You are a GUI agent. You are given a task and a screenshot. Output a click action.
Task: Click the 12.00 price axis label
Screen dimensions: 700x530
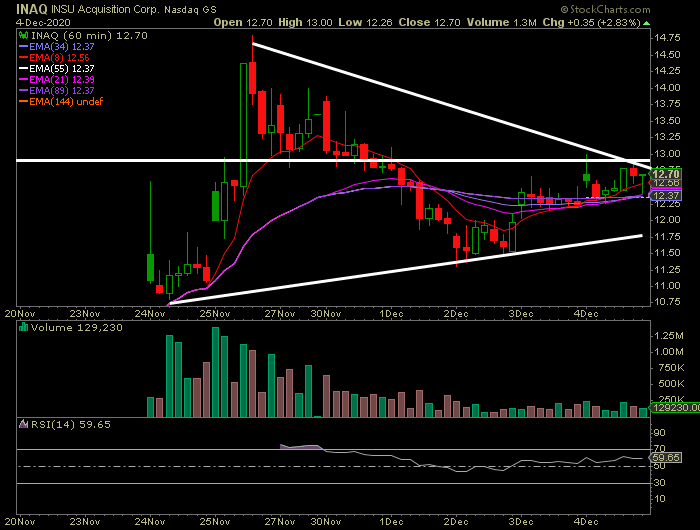pyautogui.click(x=667, y=220)
